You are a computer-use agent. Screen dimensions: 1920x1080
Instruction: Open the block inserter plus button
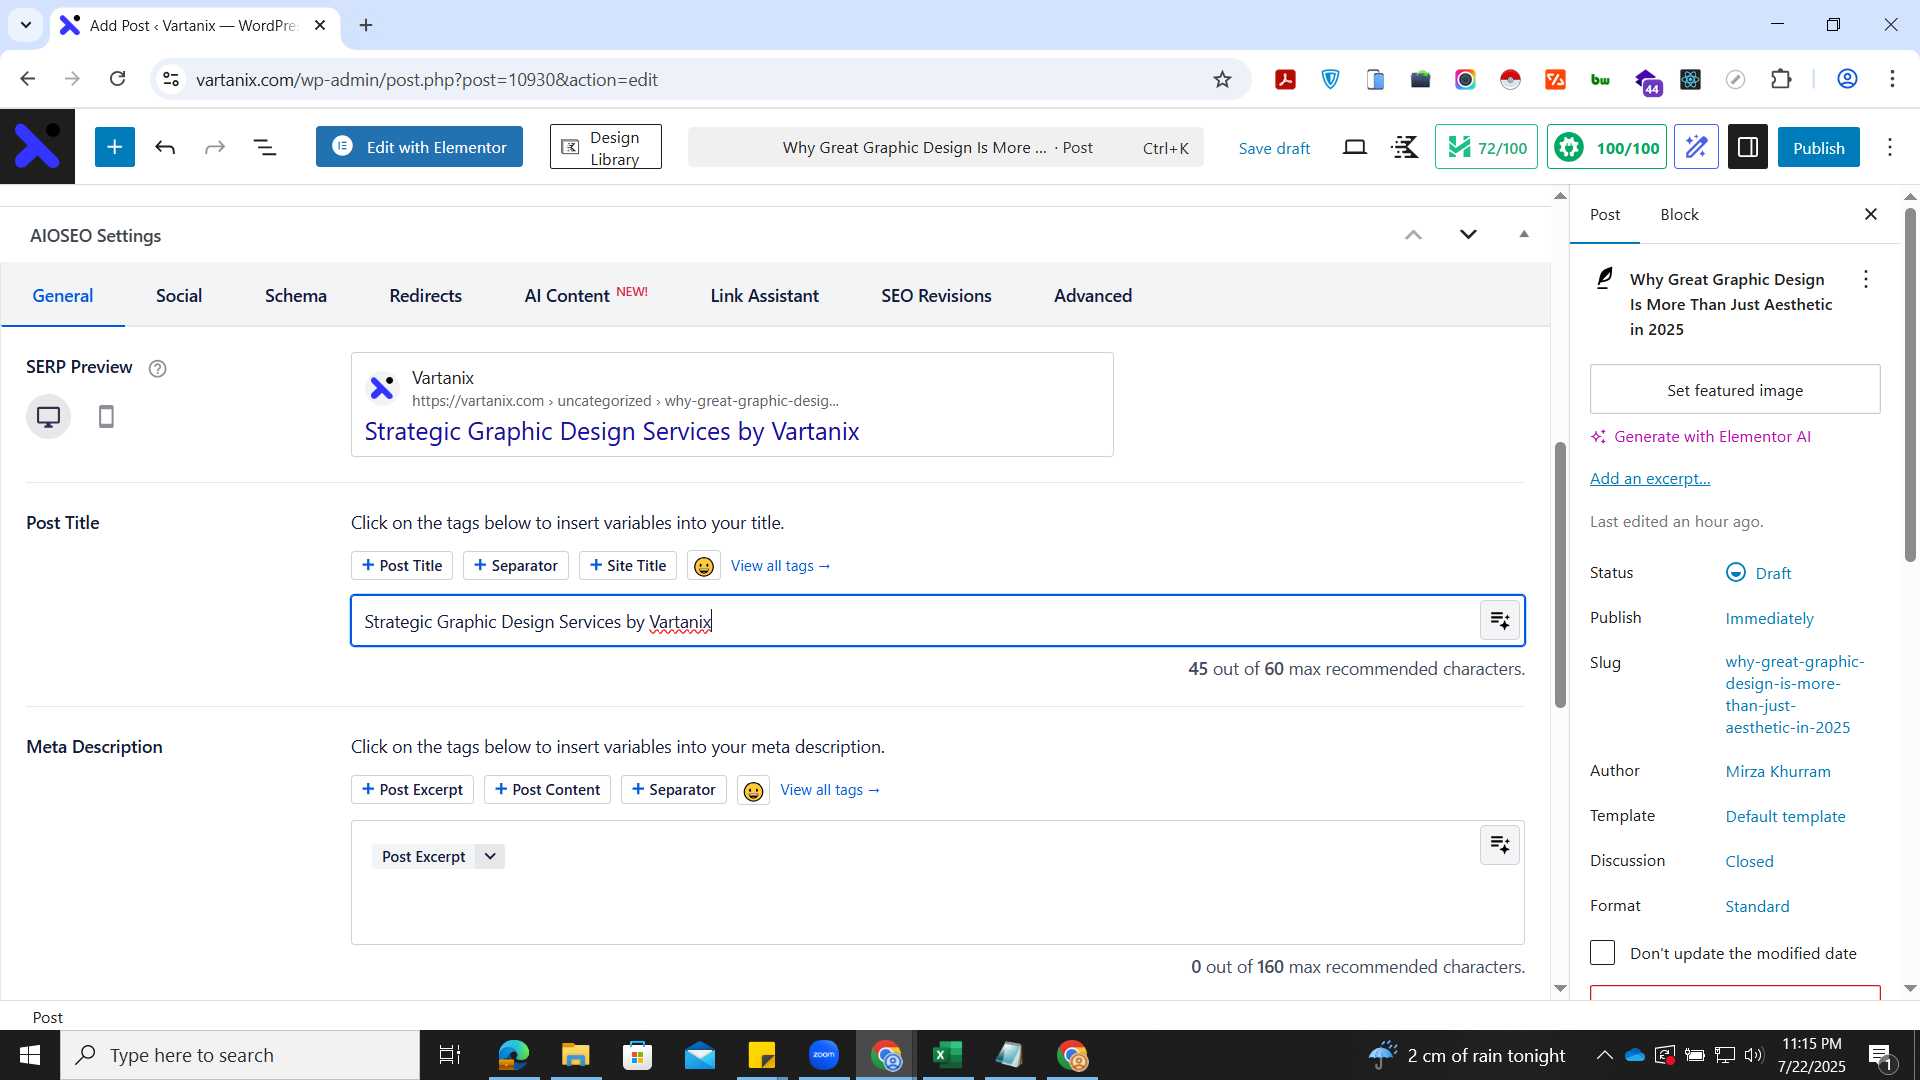[115, 147]
